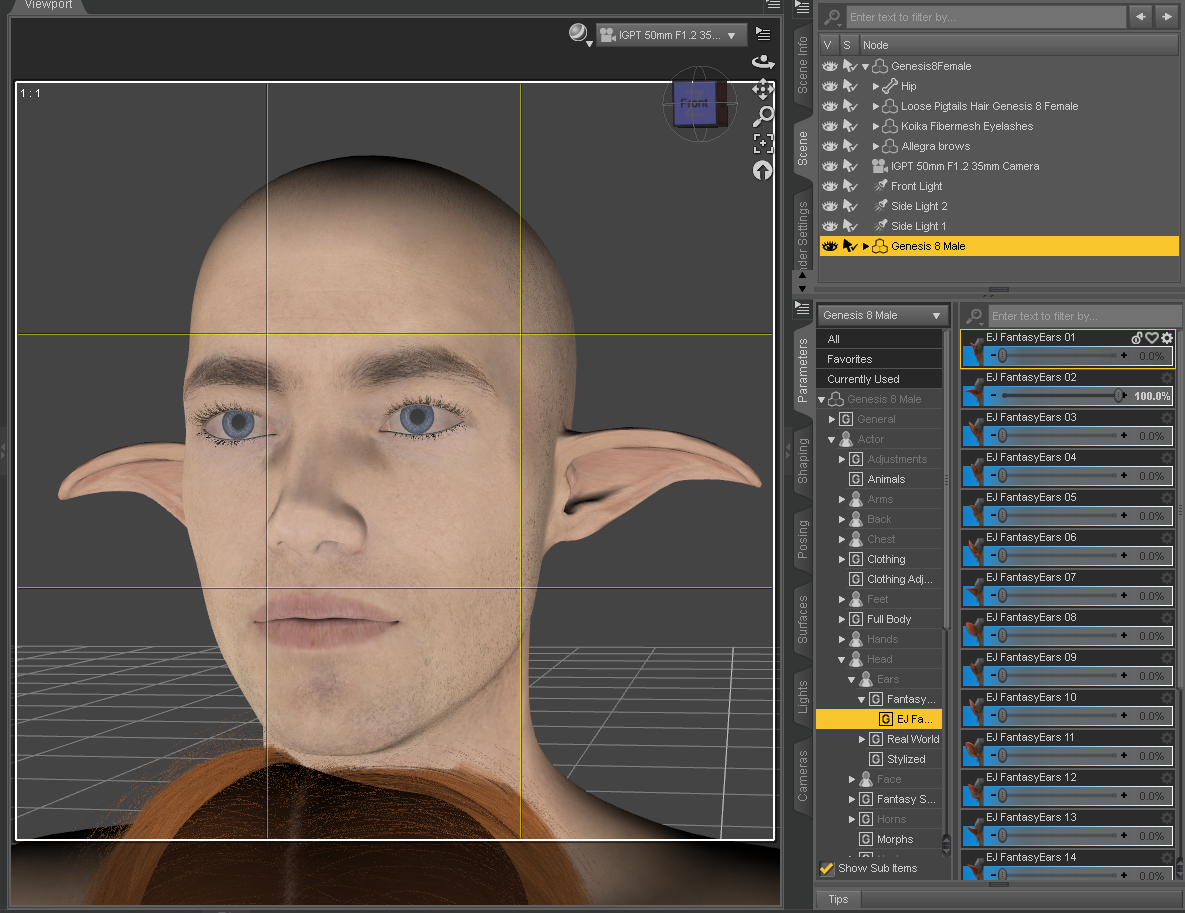Image resolution: width=1185 pixels, height=913 pixels.
Task: Switch to the Surfaces tab
Action: pyautogui.click(x=803, y=617)
